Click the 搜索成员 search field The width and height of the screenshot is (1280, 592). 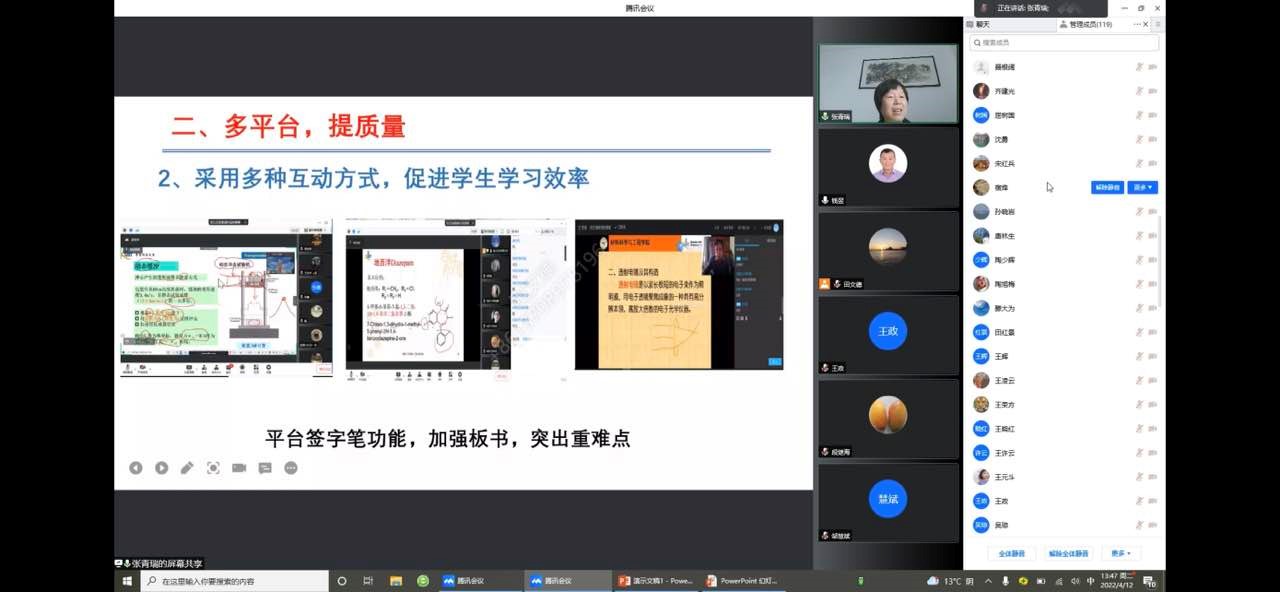pyautogui.click(x=1065, y=43)
